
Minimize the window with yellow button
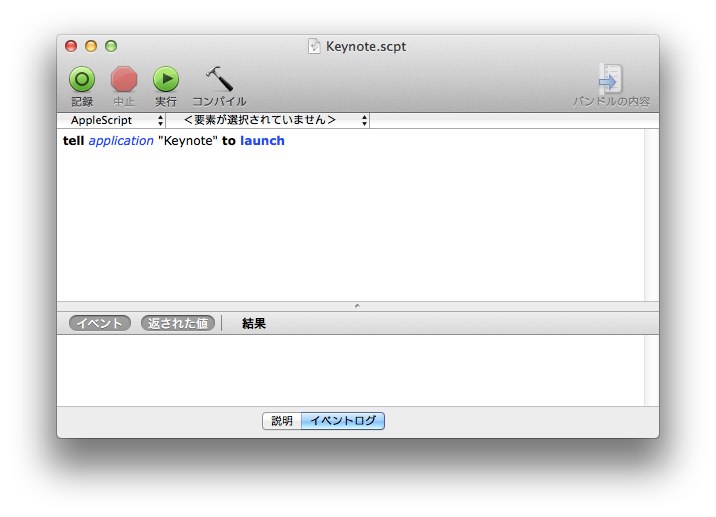(91, 46)
